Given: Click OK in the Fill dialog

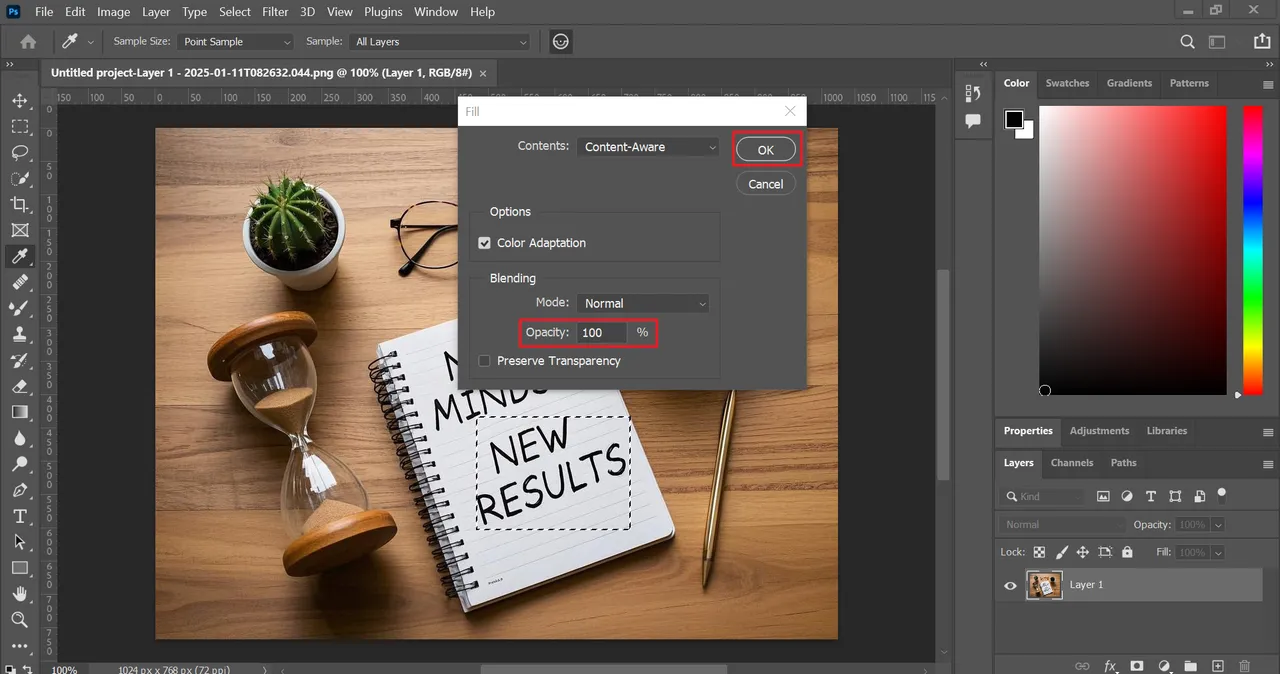Looking at the screenshot, I should [x=766, y=150].
